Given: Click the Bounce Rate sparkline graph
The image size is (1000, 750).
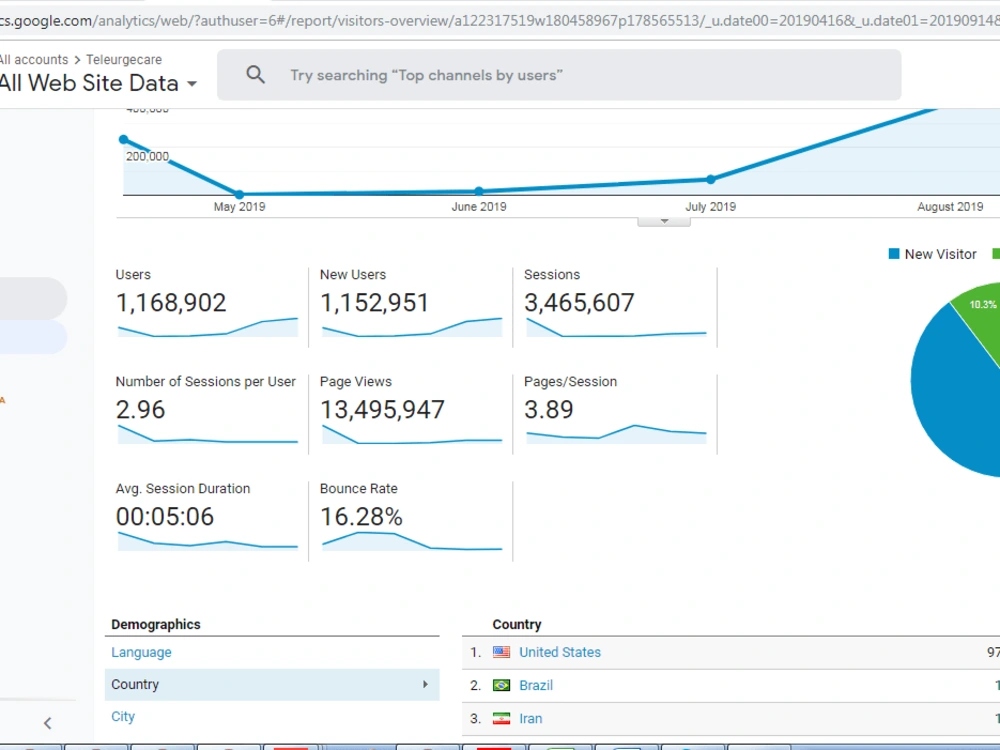Looking at the screenshot, I should (412, 541).
